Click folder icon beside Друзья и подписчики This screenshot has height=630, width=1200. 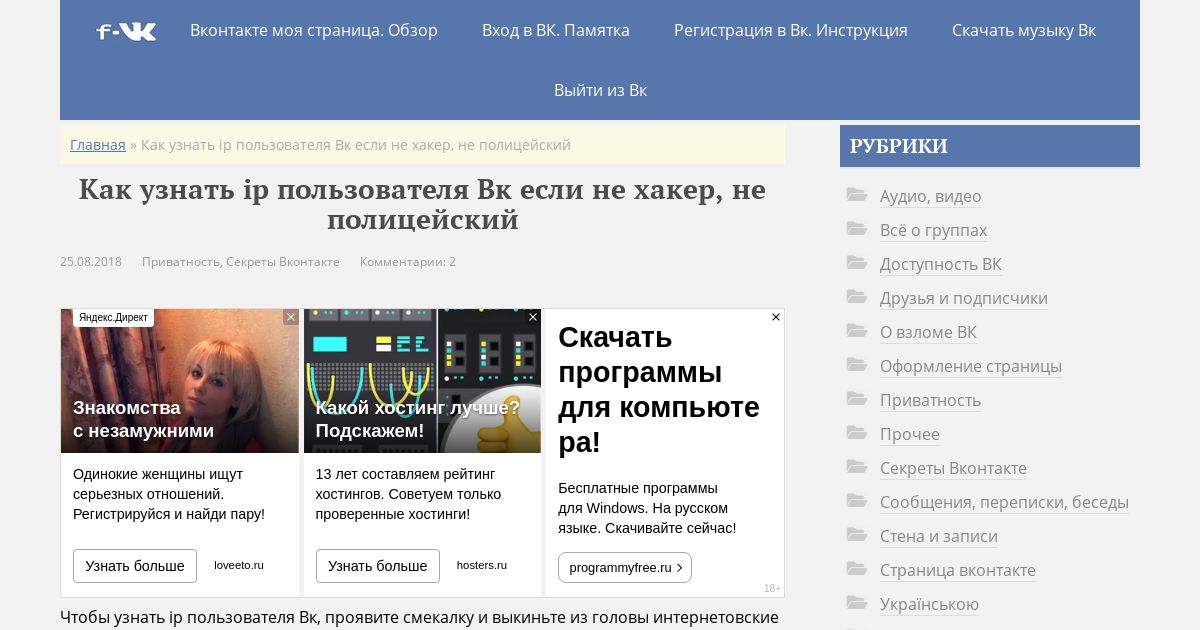[857, 297]
